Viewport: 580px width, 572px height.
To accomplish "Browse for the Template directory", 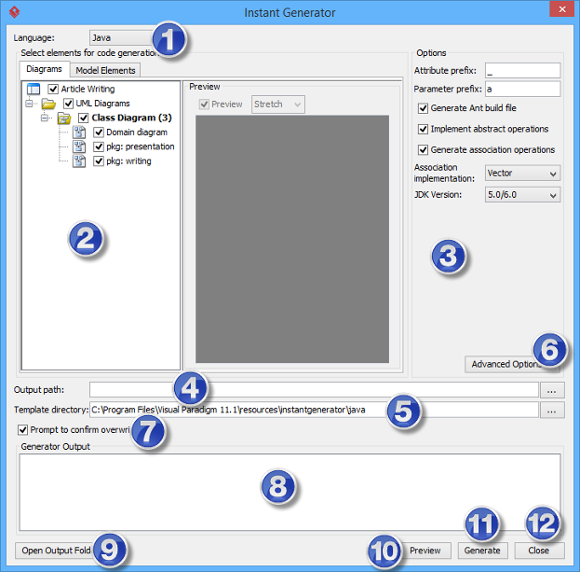I will tap(552, 410).
